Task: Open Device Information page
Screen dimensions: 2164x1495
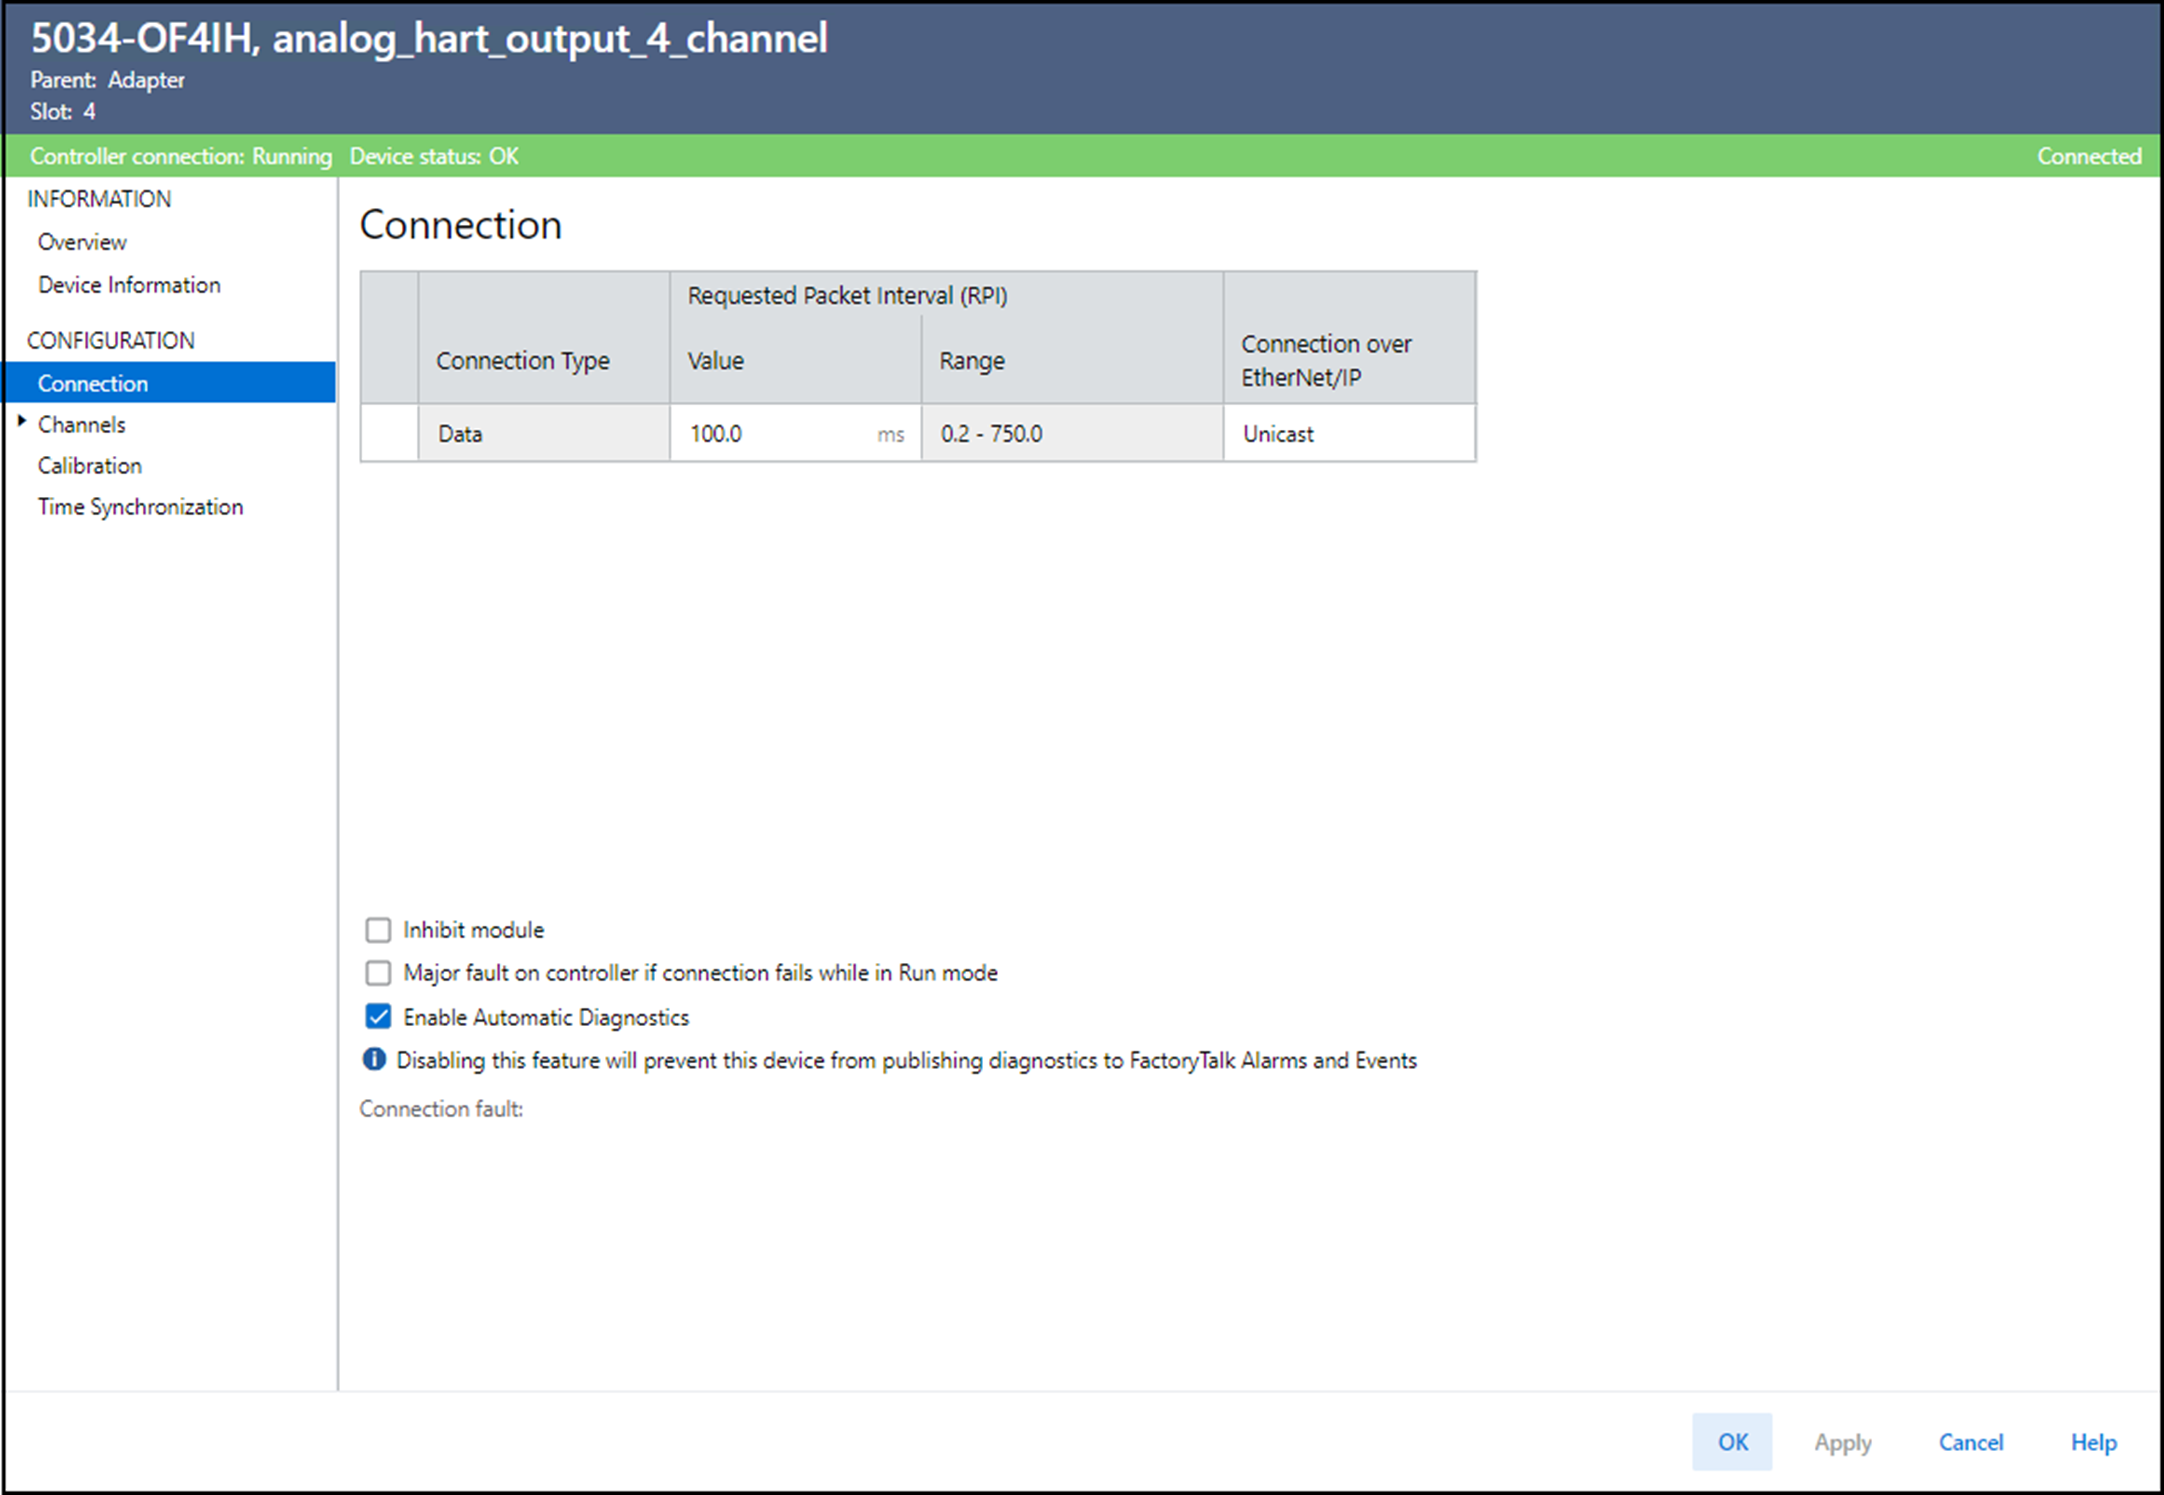Action: tap(129, 285)
